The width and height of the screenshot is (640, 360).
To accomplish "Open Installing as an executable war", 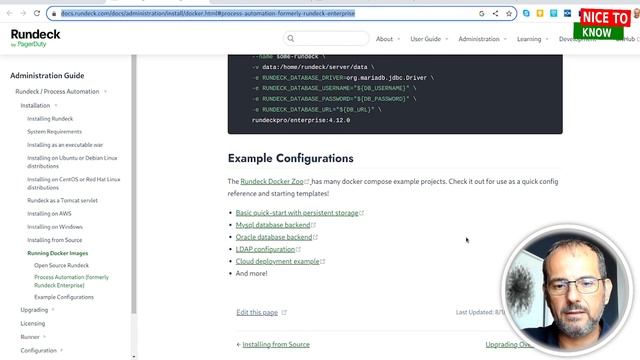I will click(65, 145).
